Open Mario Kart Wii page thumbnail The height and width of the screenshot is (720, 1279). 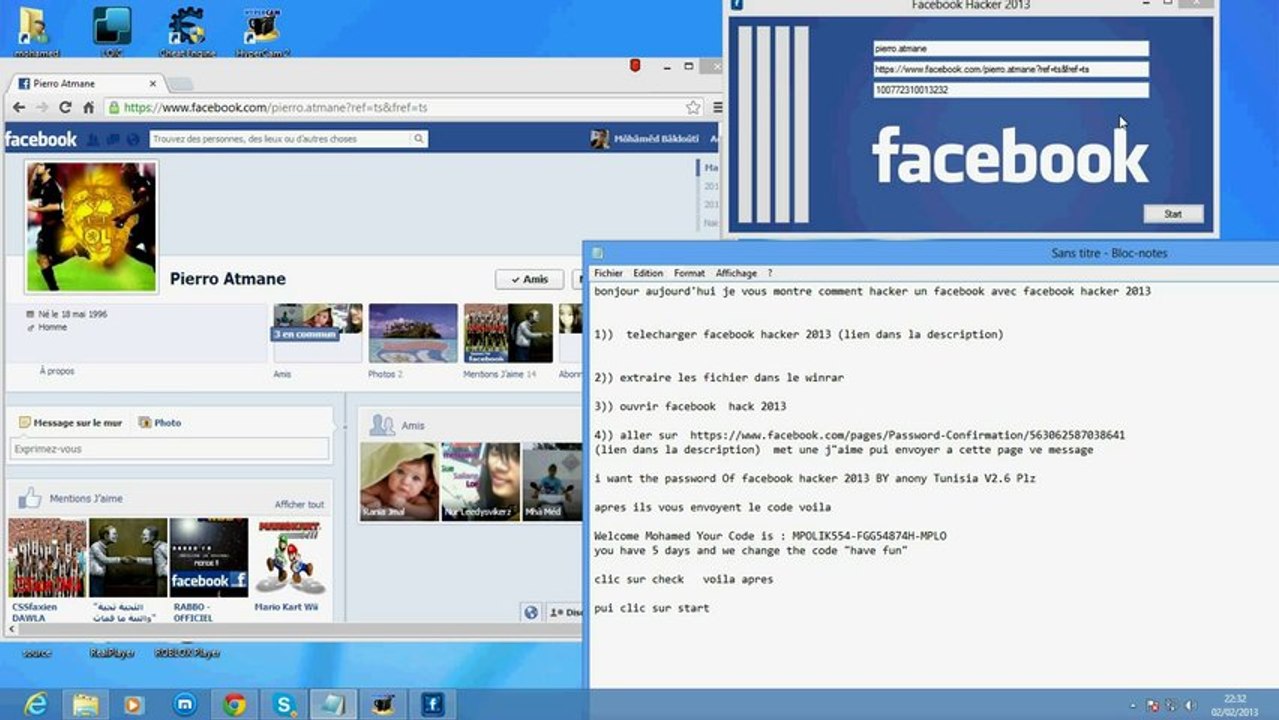tap(289, 558)
